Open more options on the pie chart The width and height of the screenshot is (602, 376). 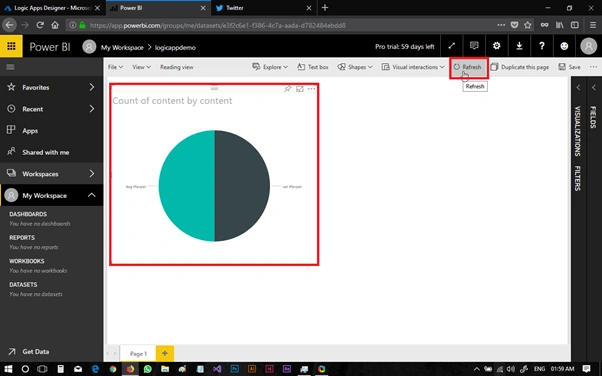(x=311, y=89)
